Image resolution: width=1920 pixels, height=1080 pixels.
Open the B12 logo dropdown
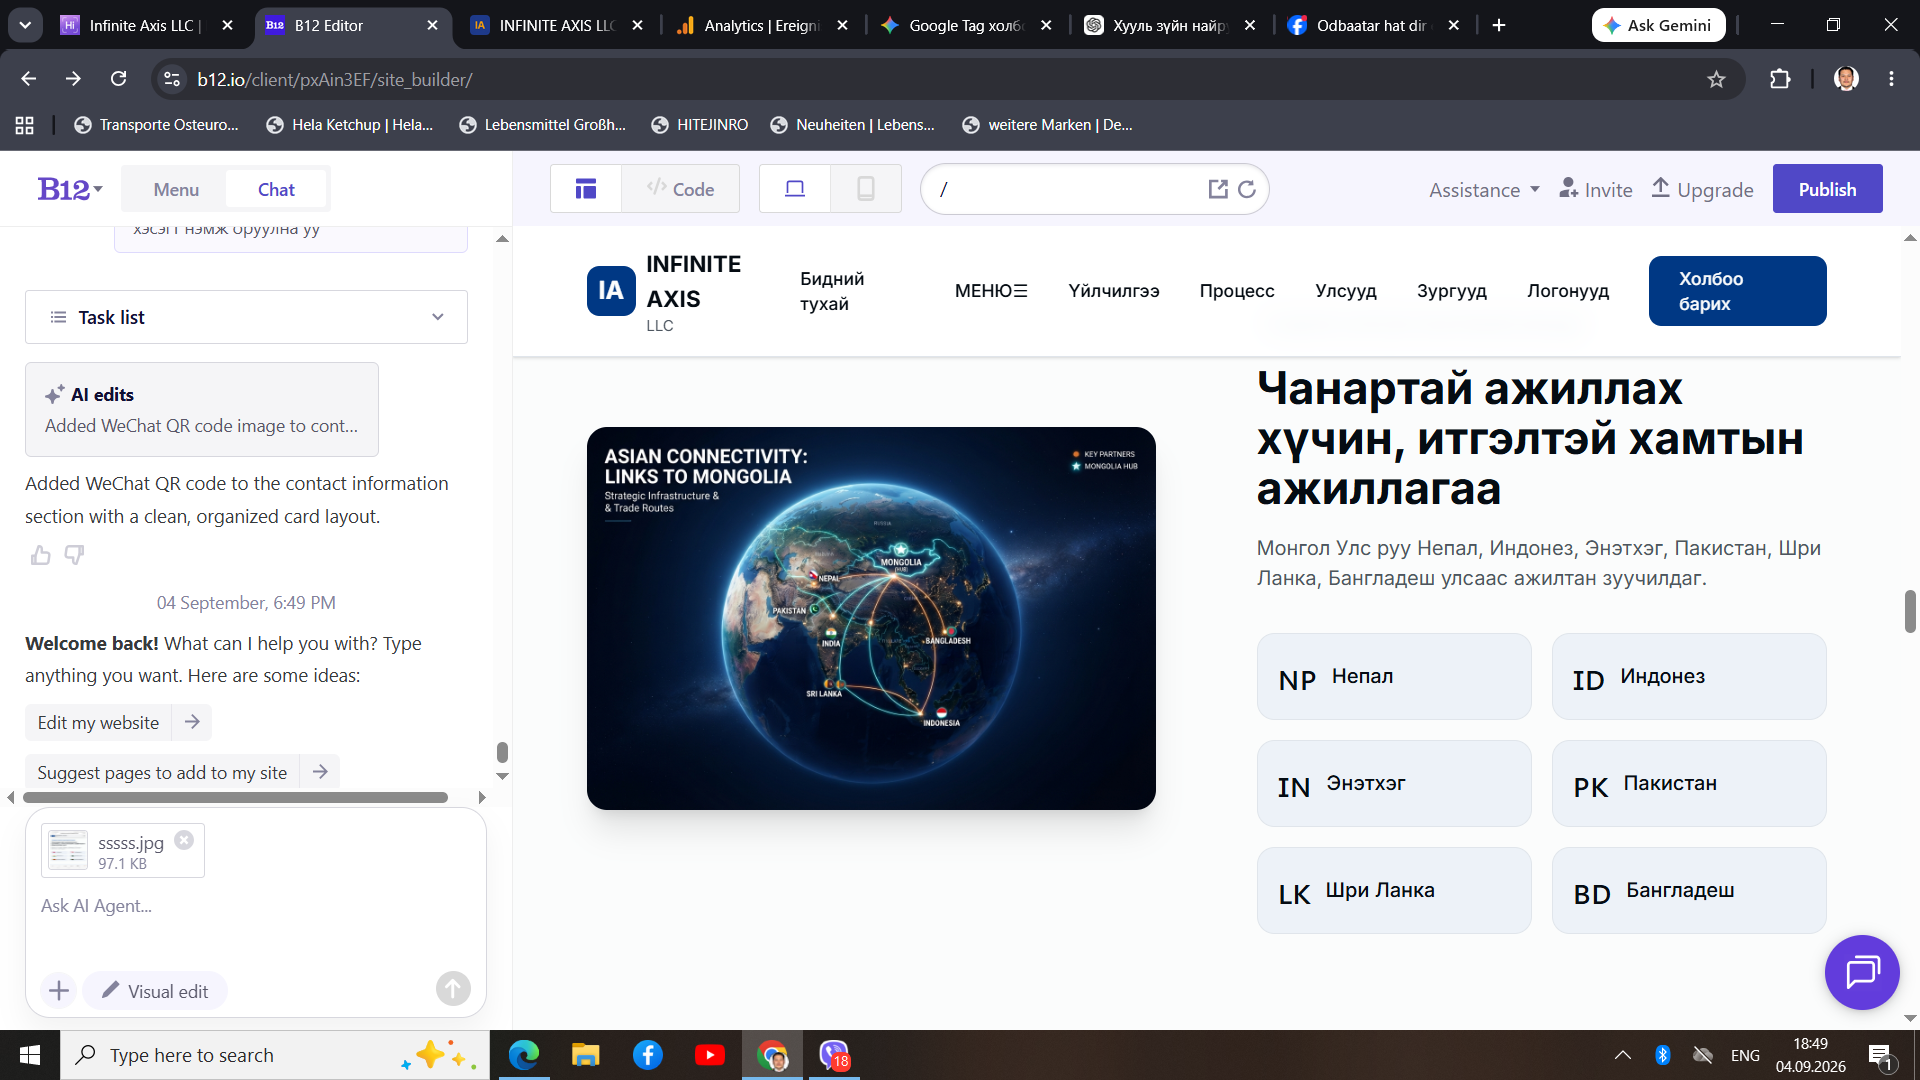(x=70, y=189)
